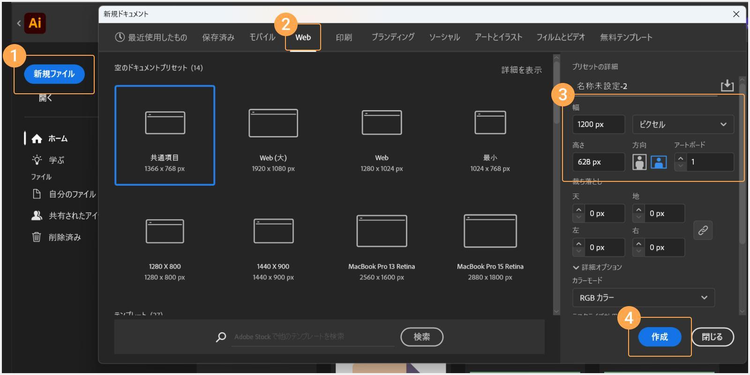750x375 pixels.
Task: Open 削除済み trash icon item
Action: 37,237
